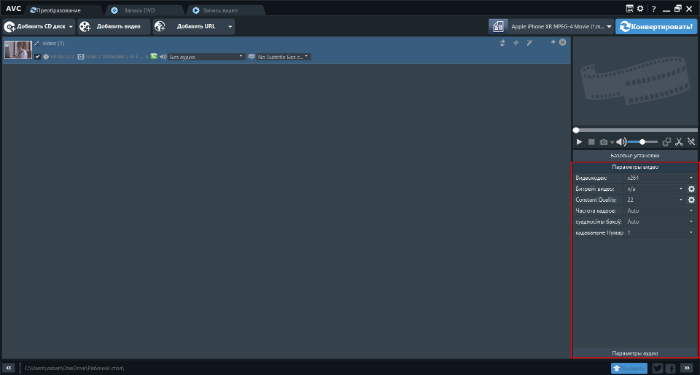Open the Битрейт видео n/a dropdown
The height and width of the screenshot is (375, 700).
coord(655,189)
